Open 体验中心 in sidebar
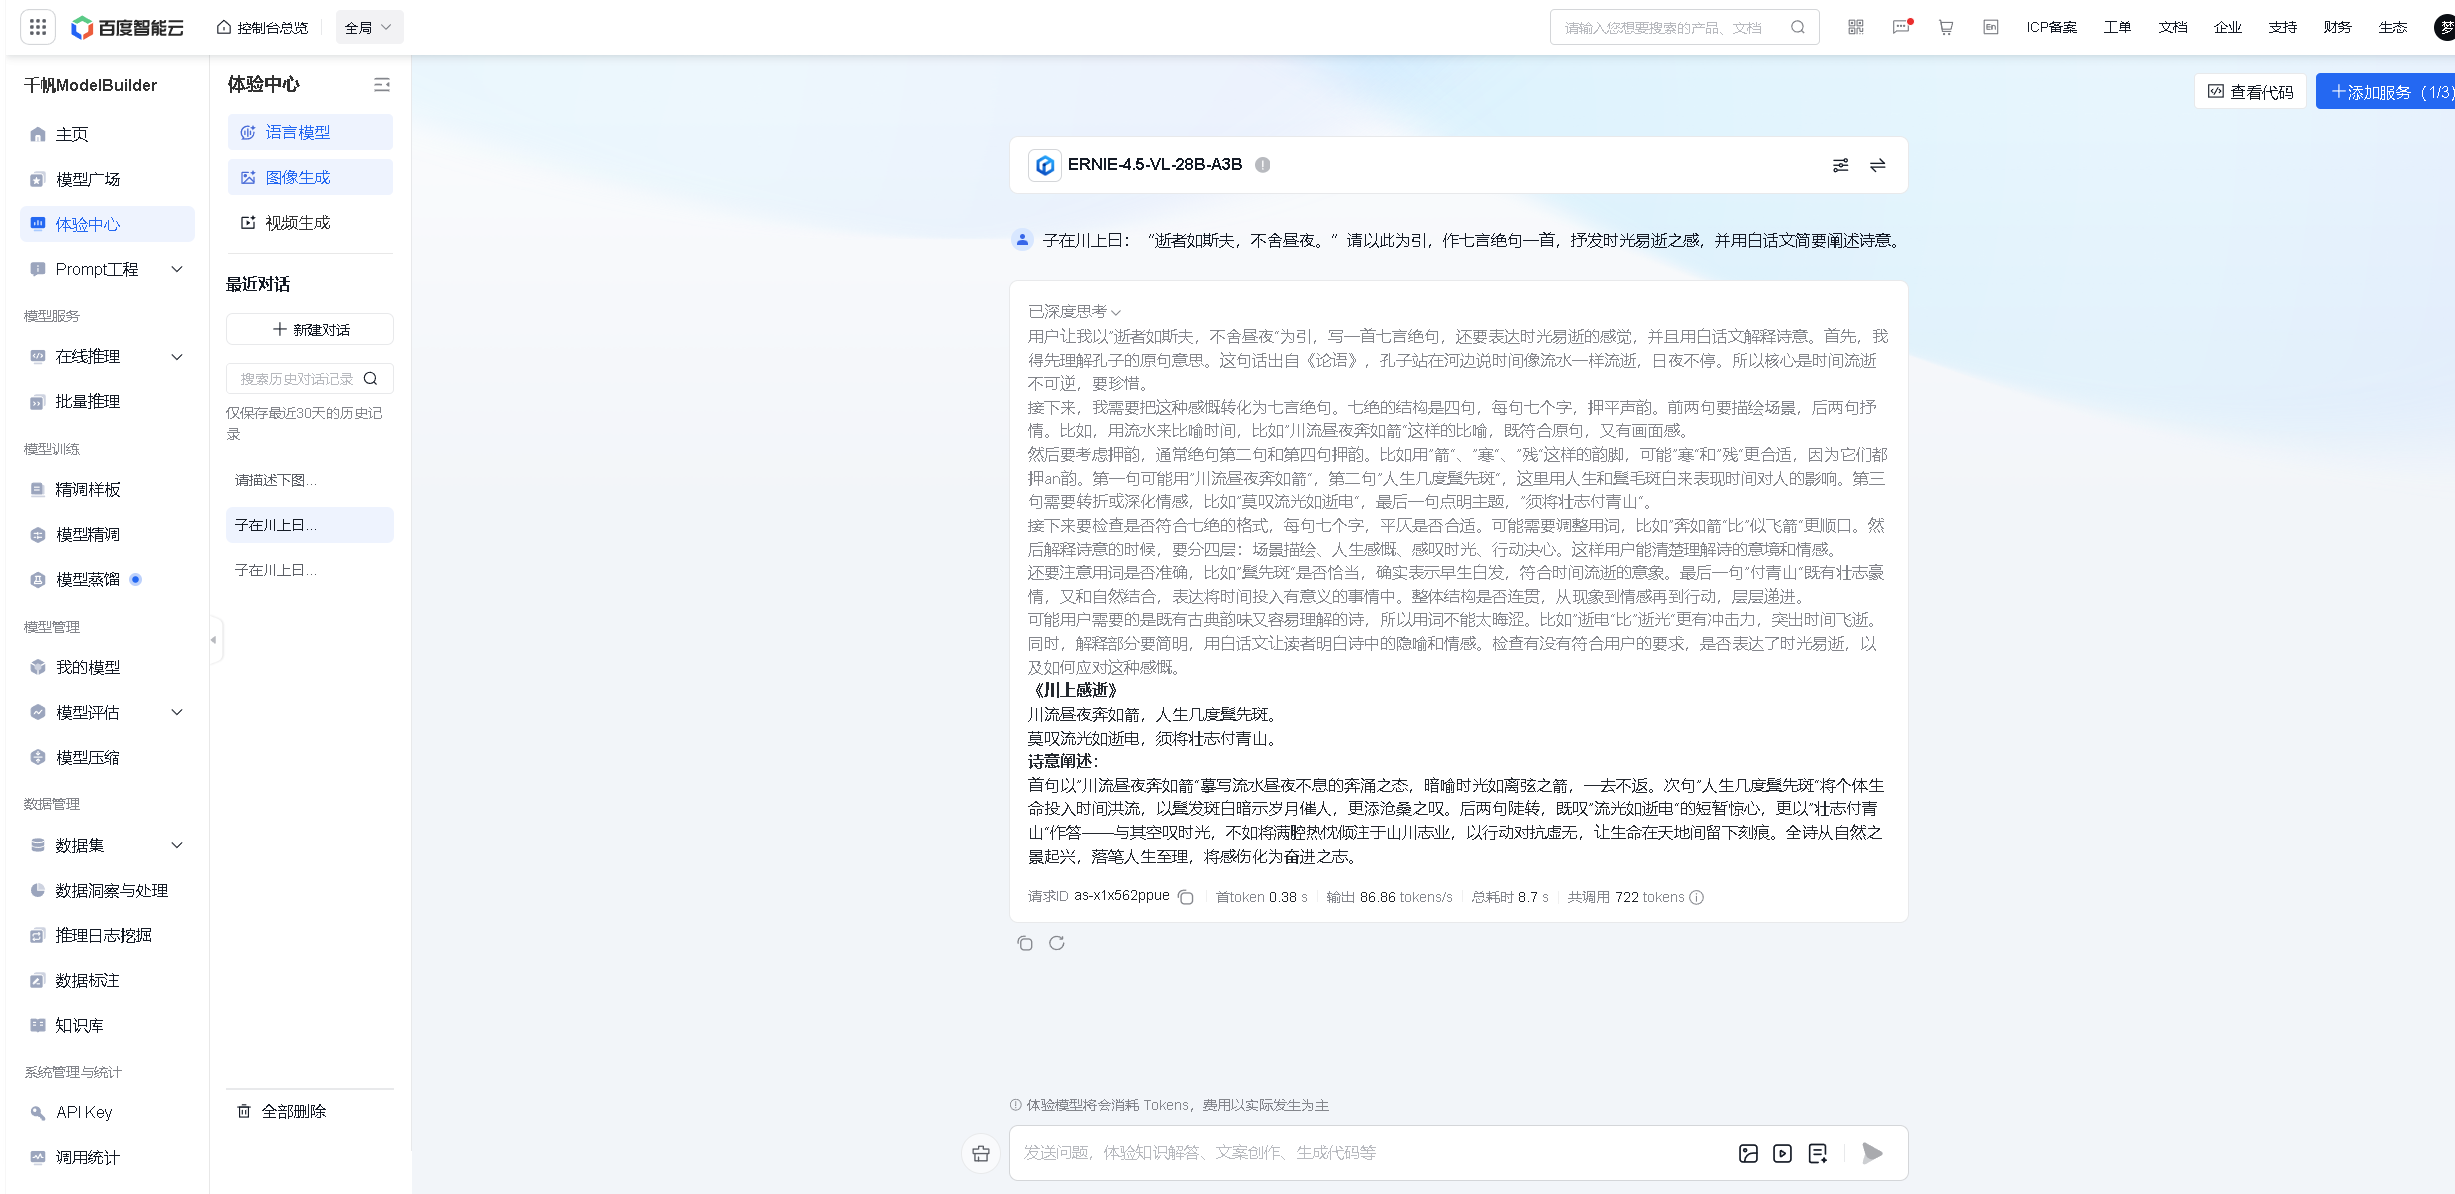Screen dimensions: 2455x1194 pyautogui.click(x=107, y=224)
